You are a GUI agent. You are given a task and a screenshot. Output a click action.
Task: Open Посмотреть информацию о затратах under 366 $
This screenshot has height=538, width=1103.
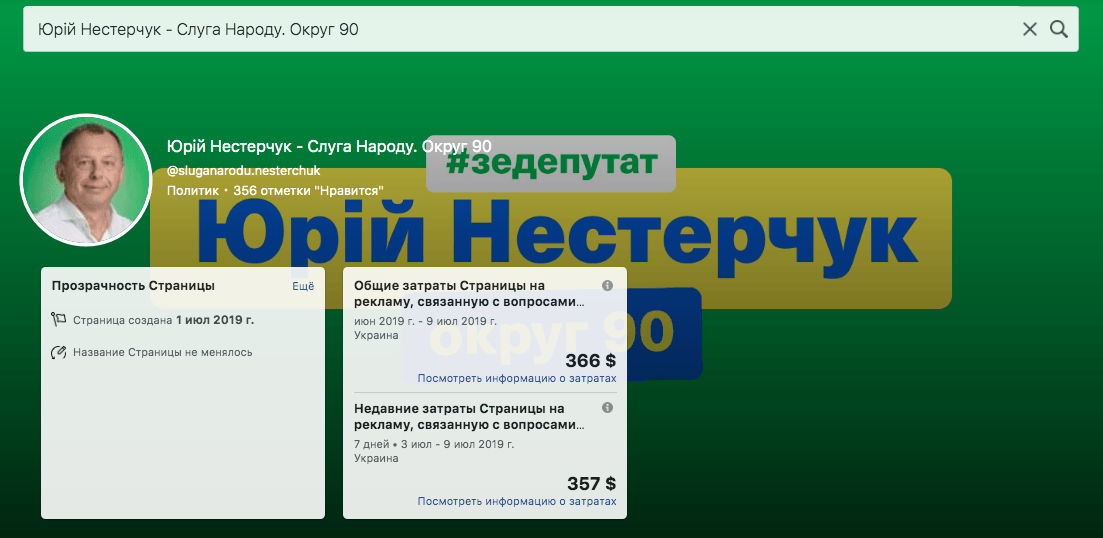point(517,378)
